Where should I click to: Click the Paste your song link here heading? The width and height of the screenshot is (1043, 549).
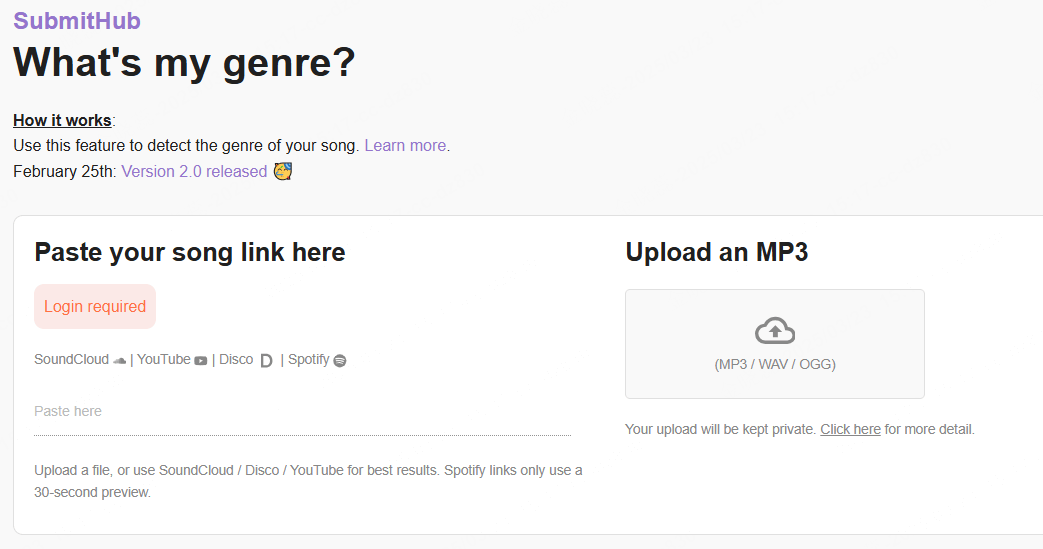190,252
